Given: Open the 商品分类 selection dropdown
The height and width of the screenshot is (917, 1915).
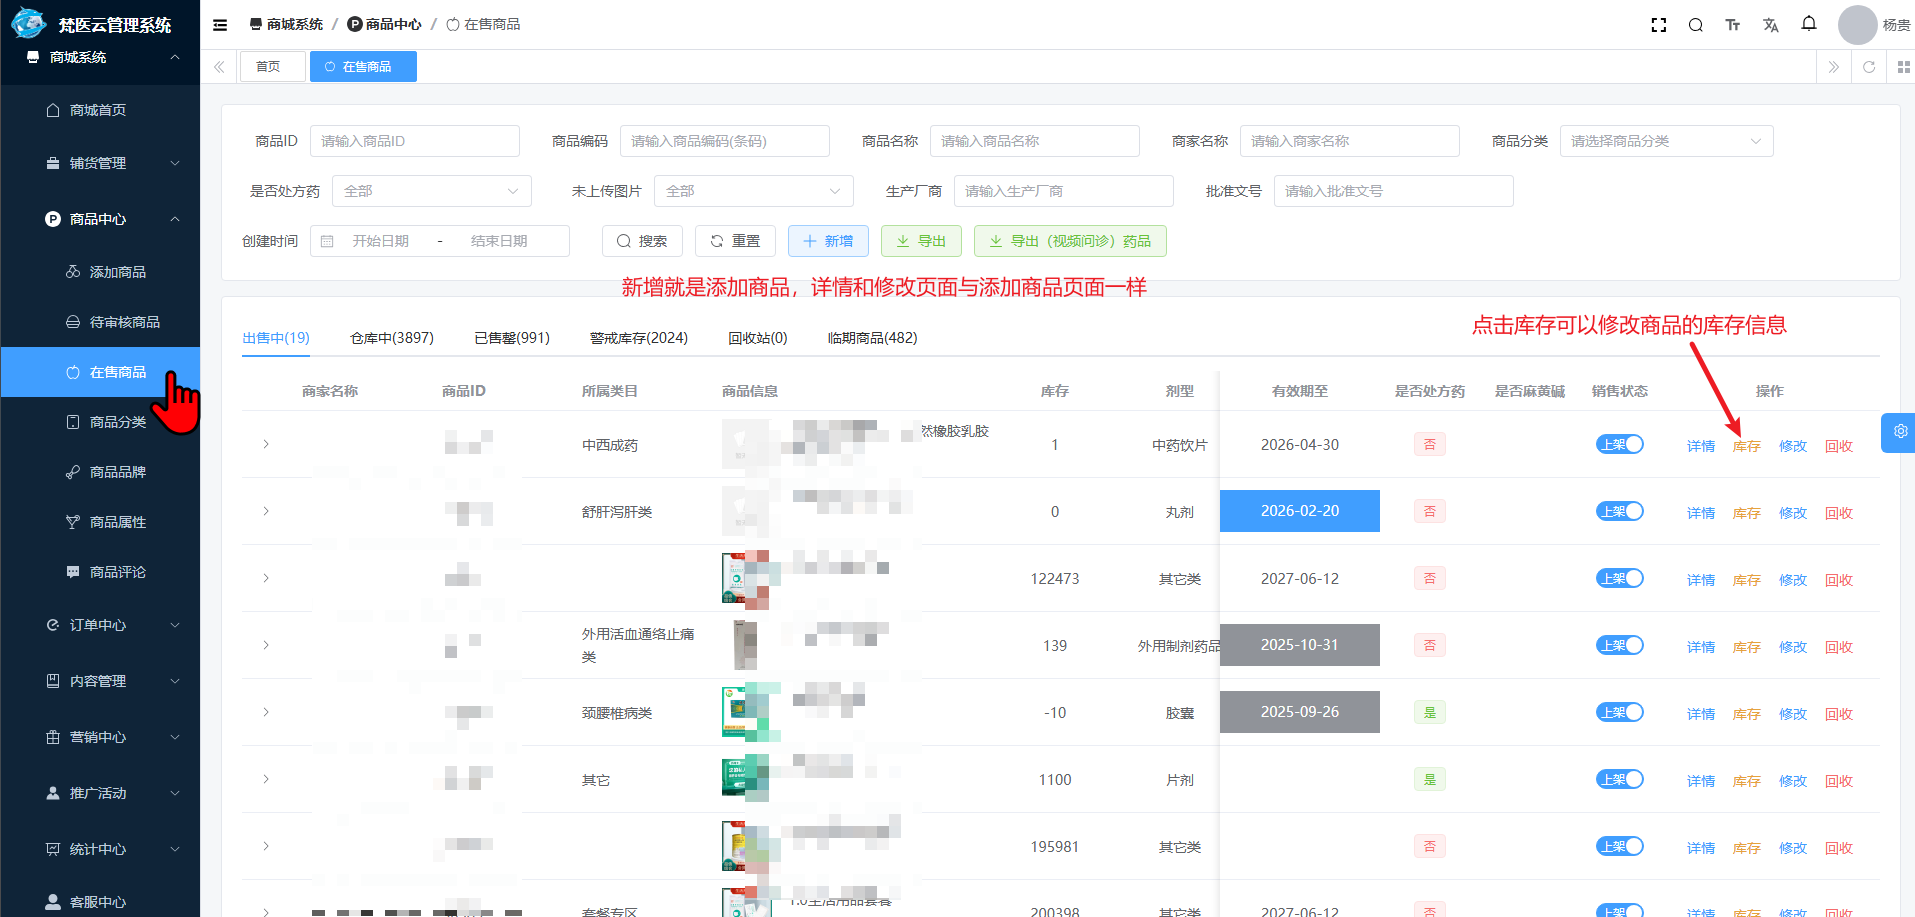Looking at the screenshot, I should 1665,140.
